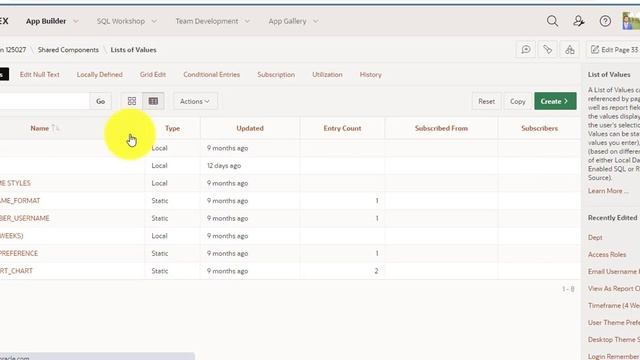Open the list ending in AME_FORMAT
The image size is (640, 360).
(20, 201)
